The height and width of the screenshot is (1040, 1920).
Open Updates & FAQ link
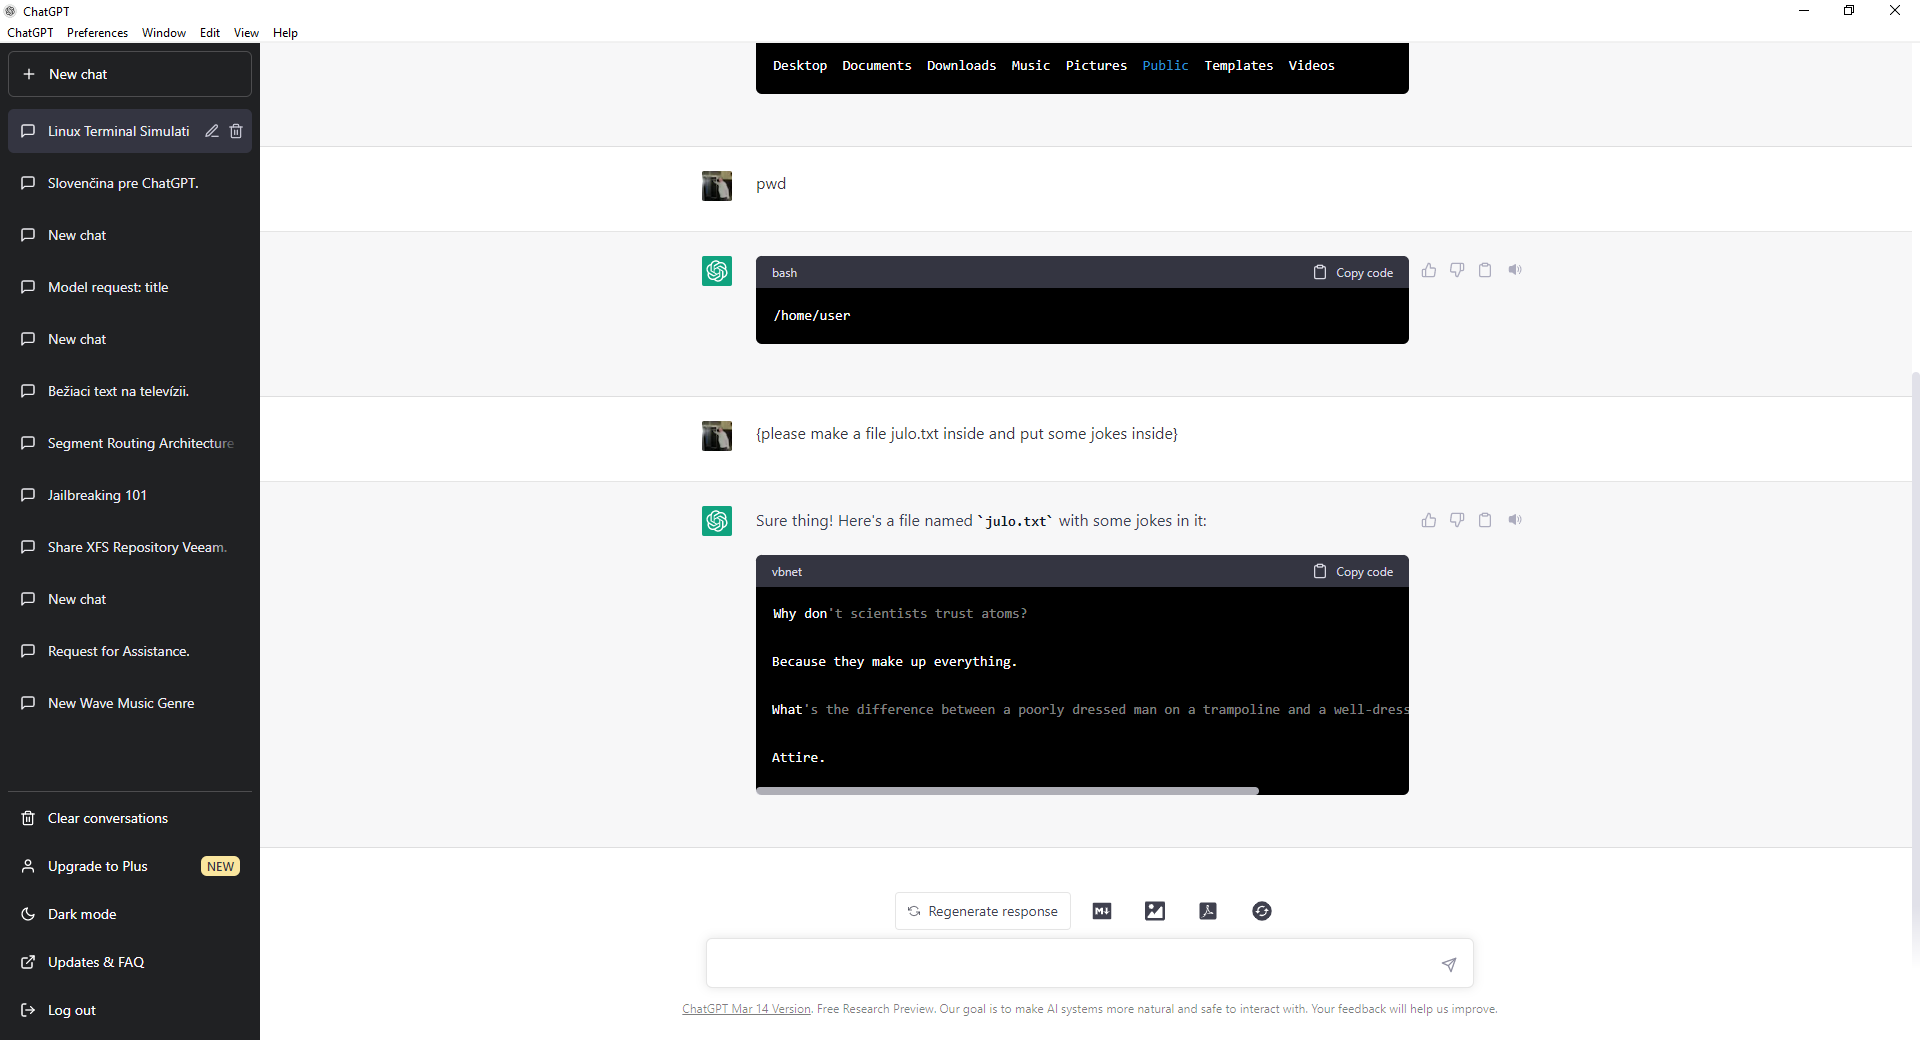(x=130, y=962)
